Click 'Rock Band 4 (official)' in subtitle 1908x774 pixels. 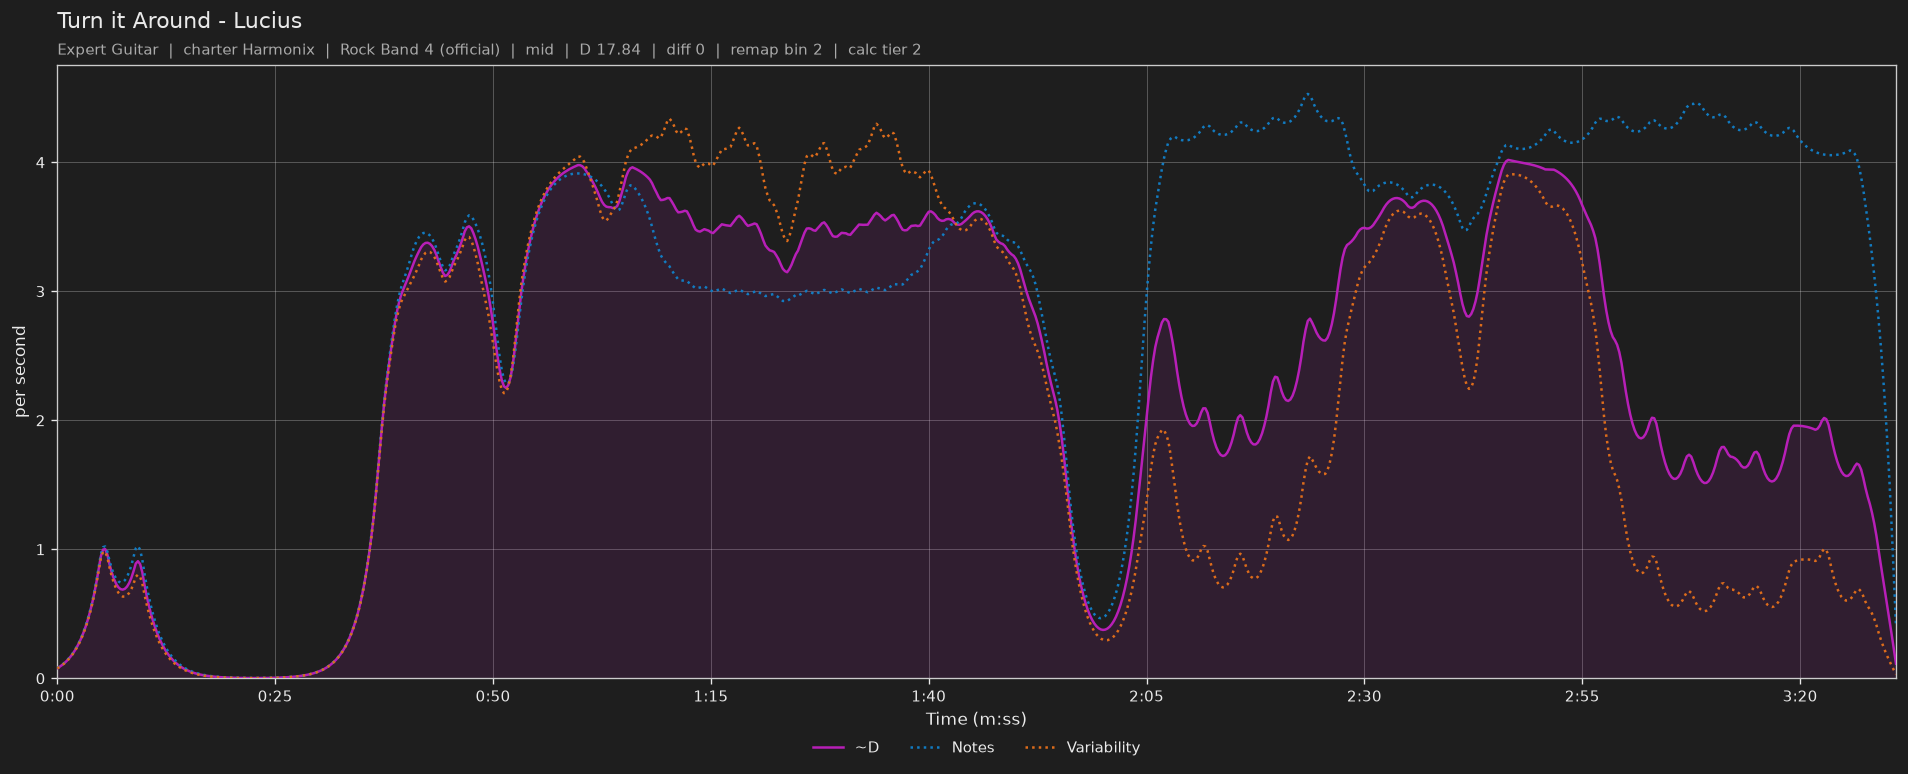(x=420, y=50)
